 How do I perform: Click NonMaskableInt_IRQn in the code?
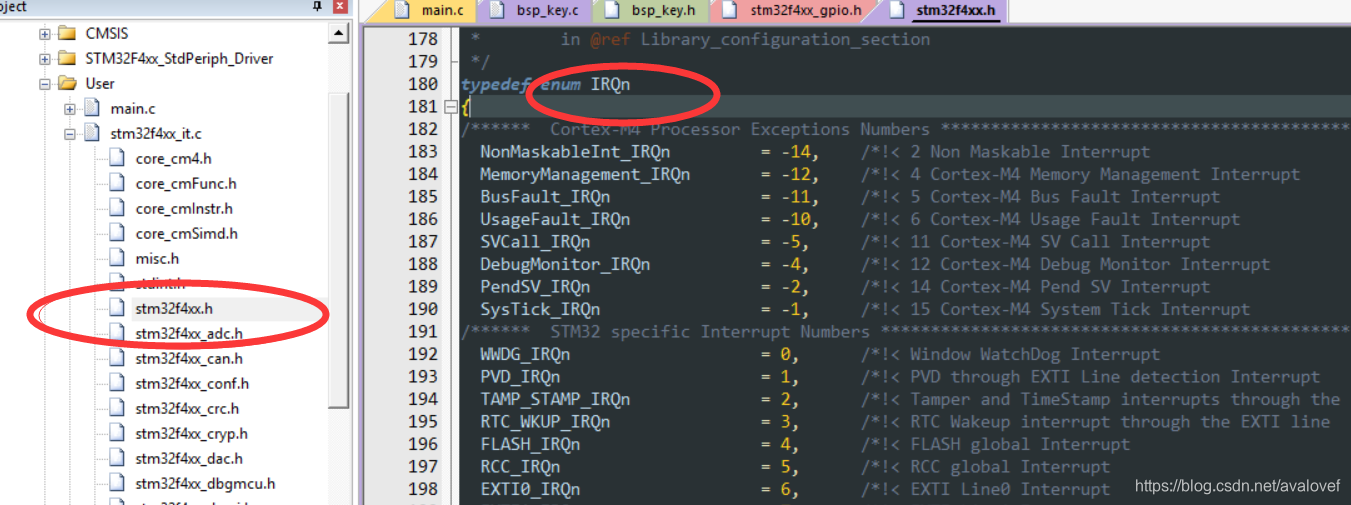(x=575, y=152)
